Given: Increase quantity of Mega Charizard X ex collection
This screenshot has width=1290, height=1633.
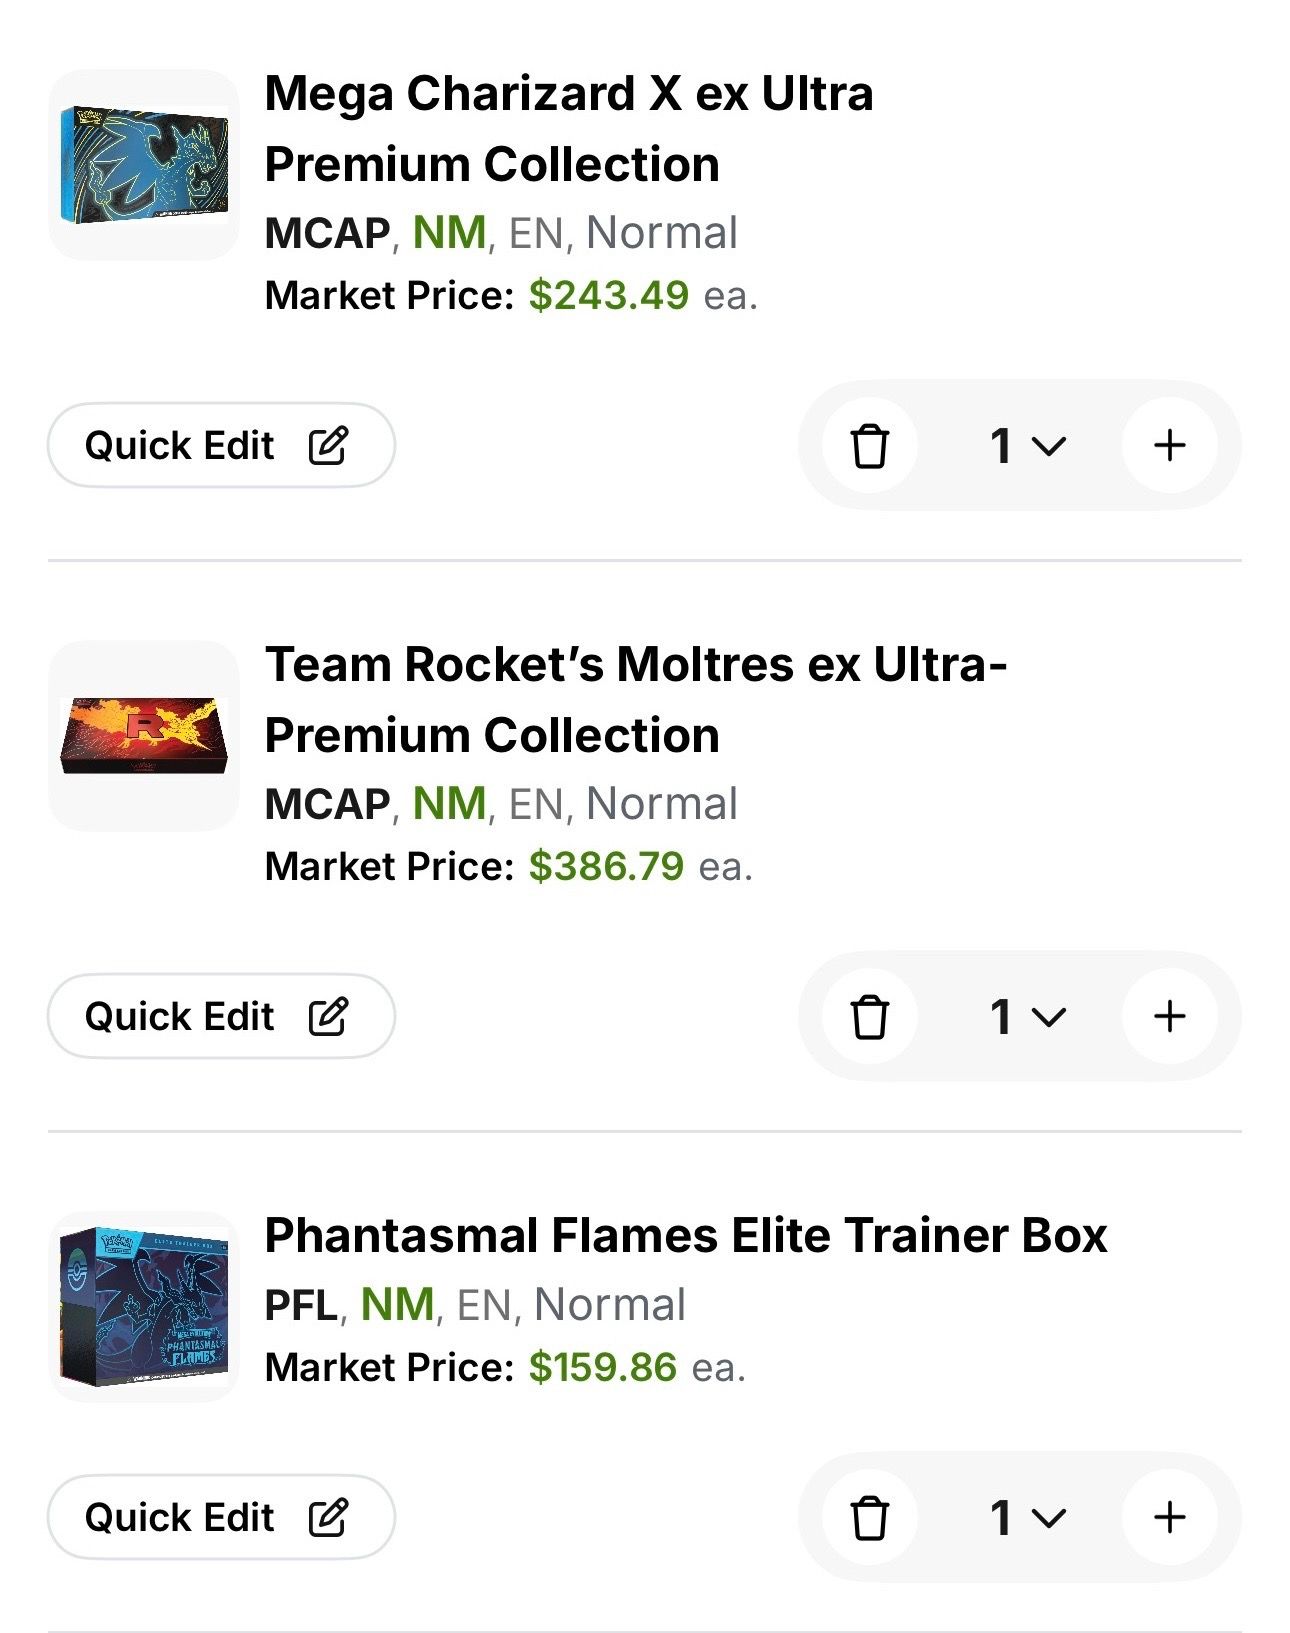Looking at the screenshot, I should tap(1169, 445).
